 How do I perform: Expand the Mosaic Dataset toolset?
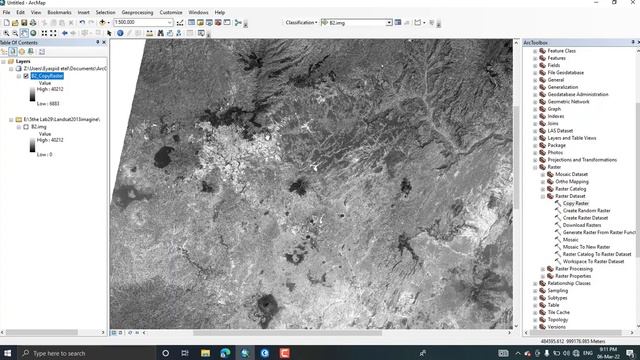click(x=543, y=174)
